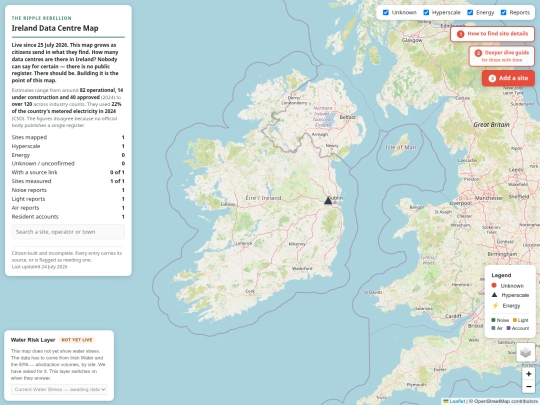
Task: Open the Leaflet attribution link
Action: point(457,401)
